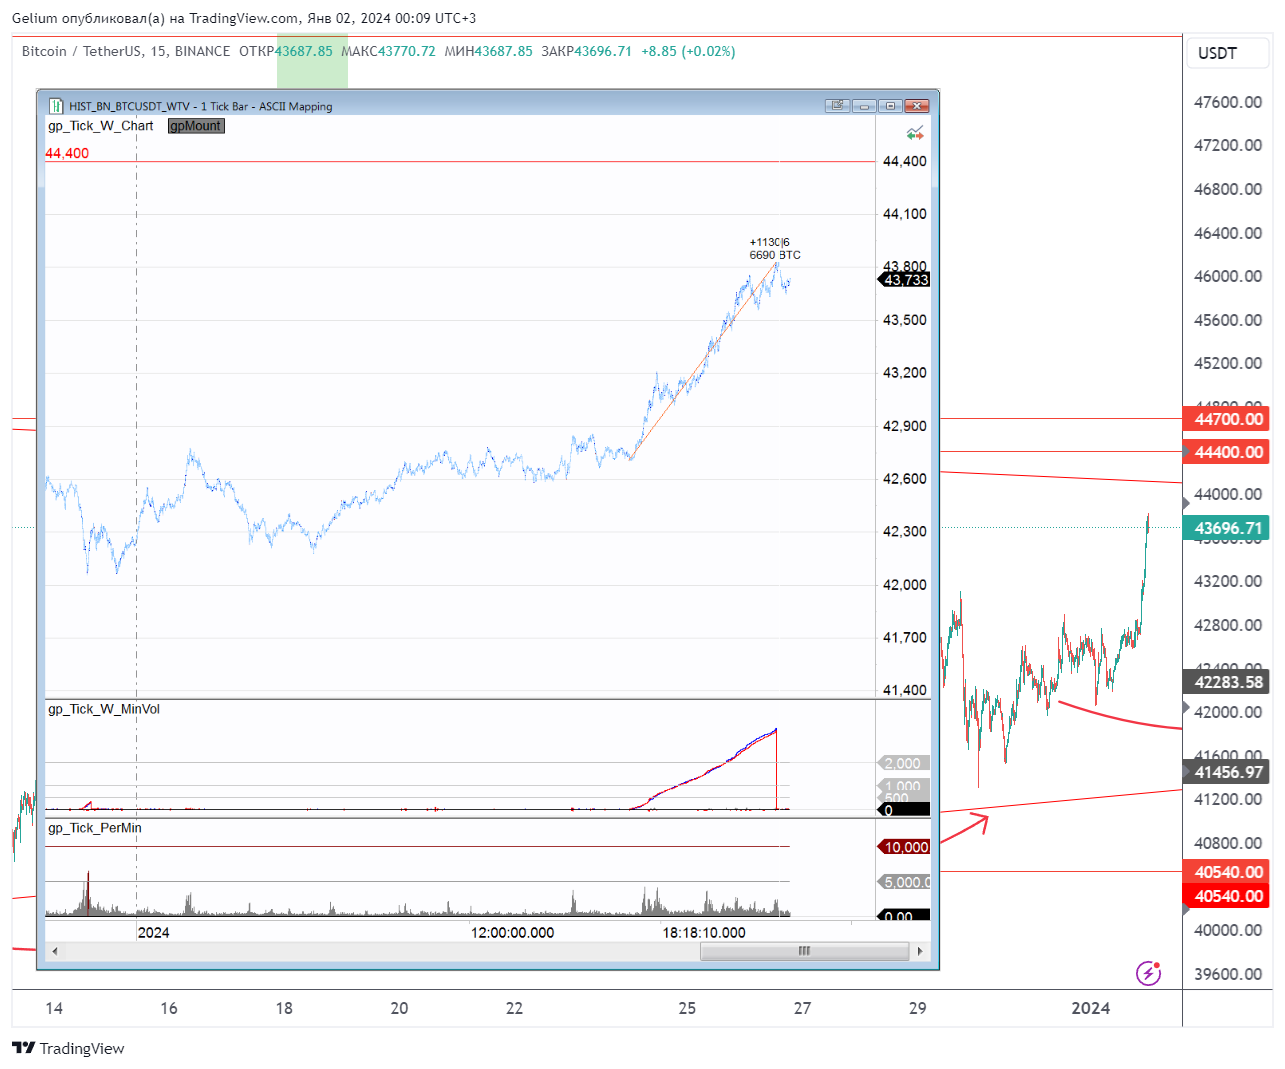Click the notes button in inner window title bar
The image size is (1285, 1069).
pyautogui.click(x=838, y=105)
